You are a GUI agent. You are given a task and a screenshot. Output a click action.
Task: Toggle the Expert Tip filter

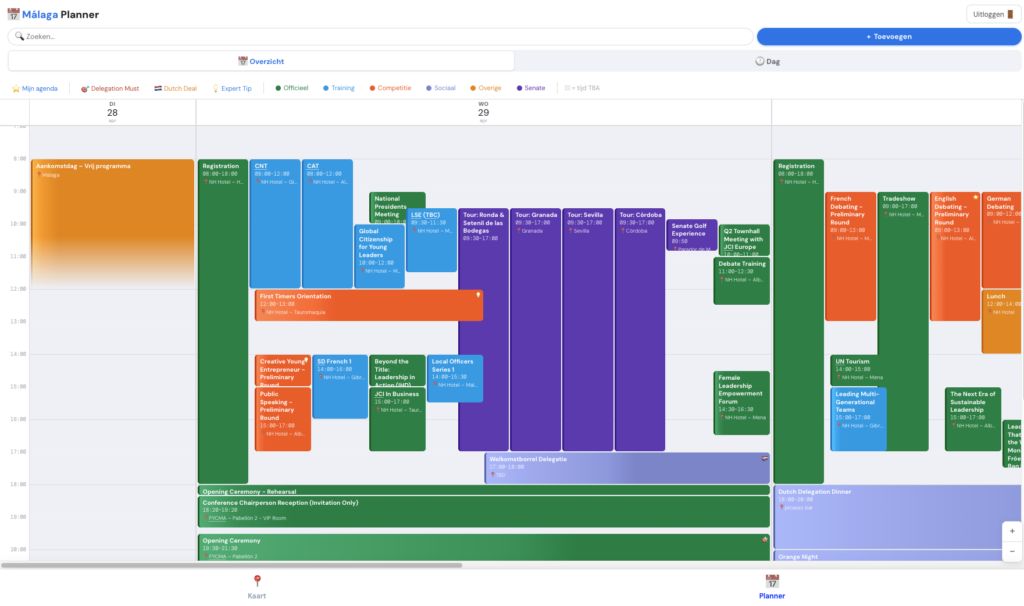tap(234, 88)
